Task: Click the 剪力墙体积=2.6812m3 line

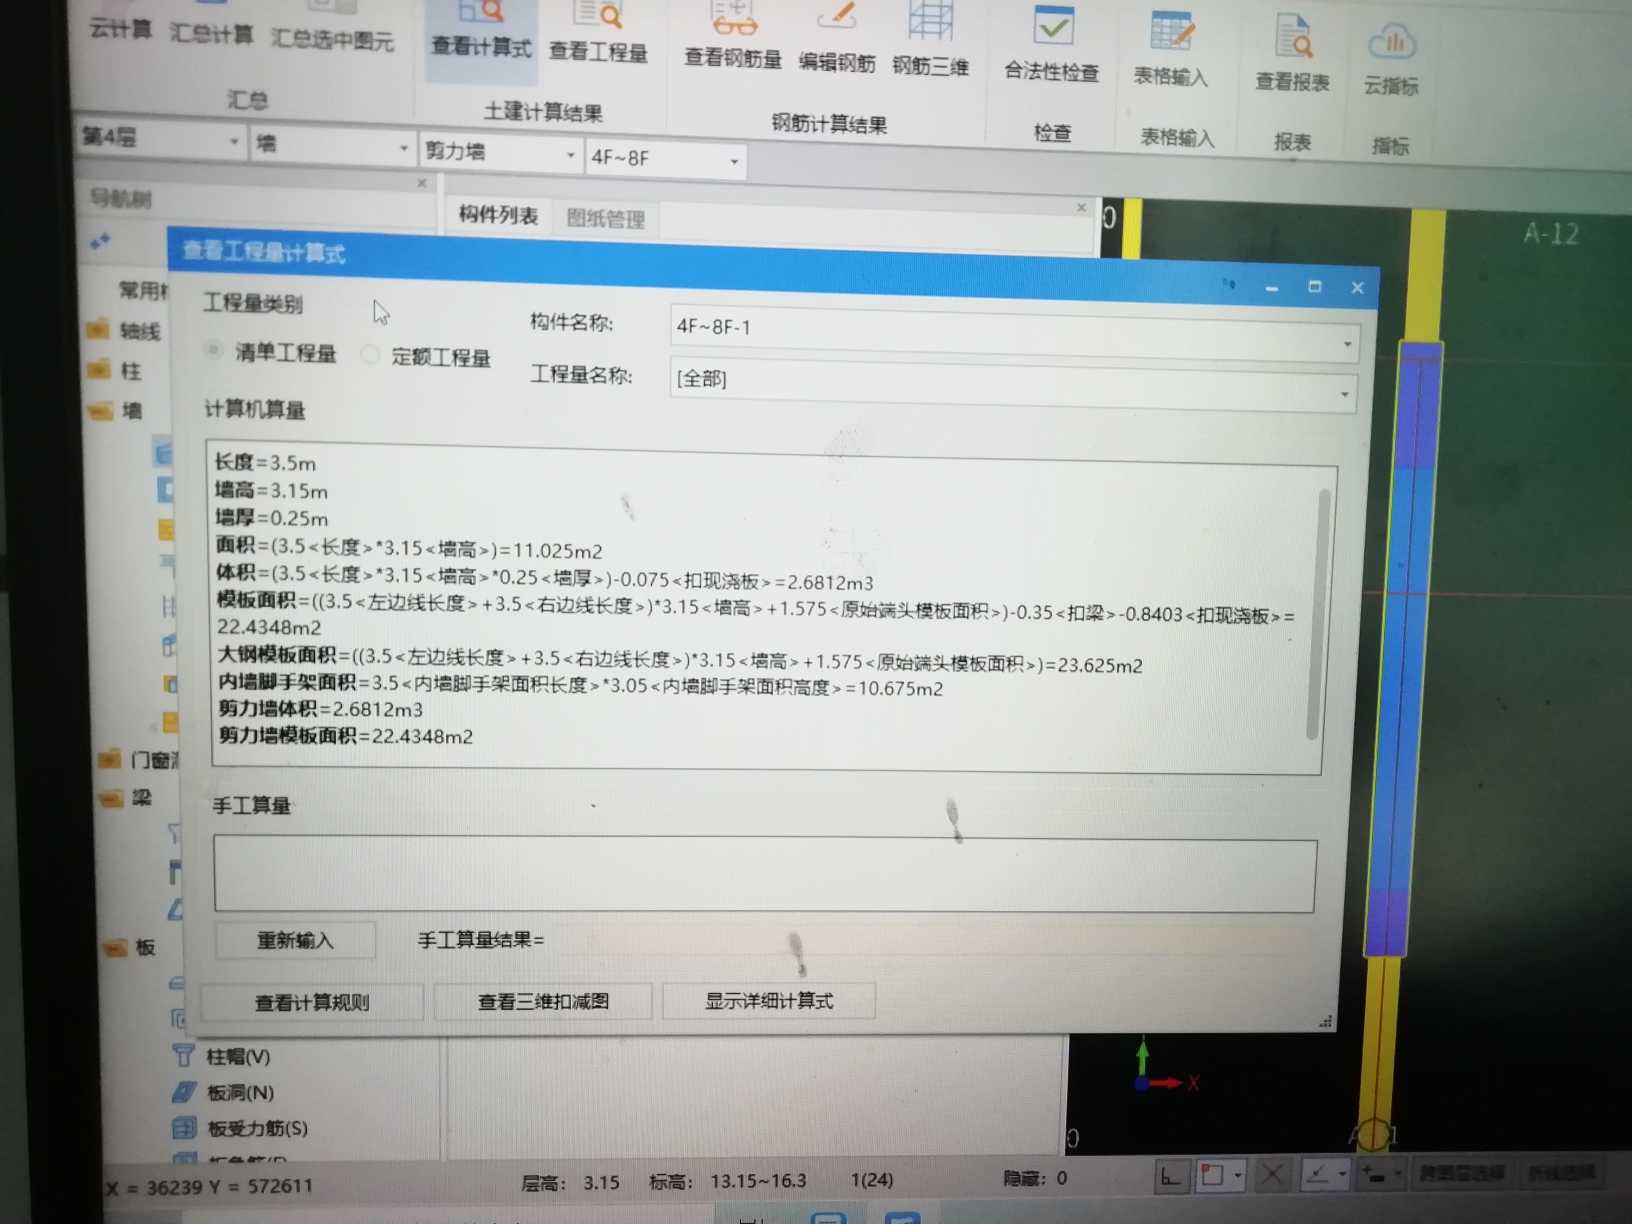Action: (321, 709)
